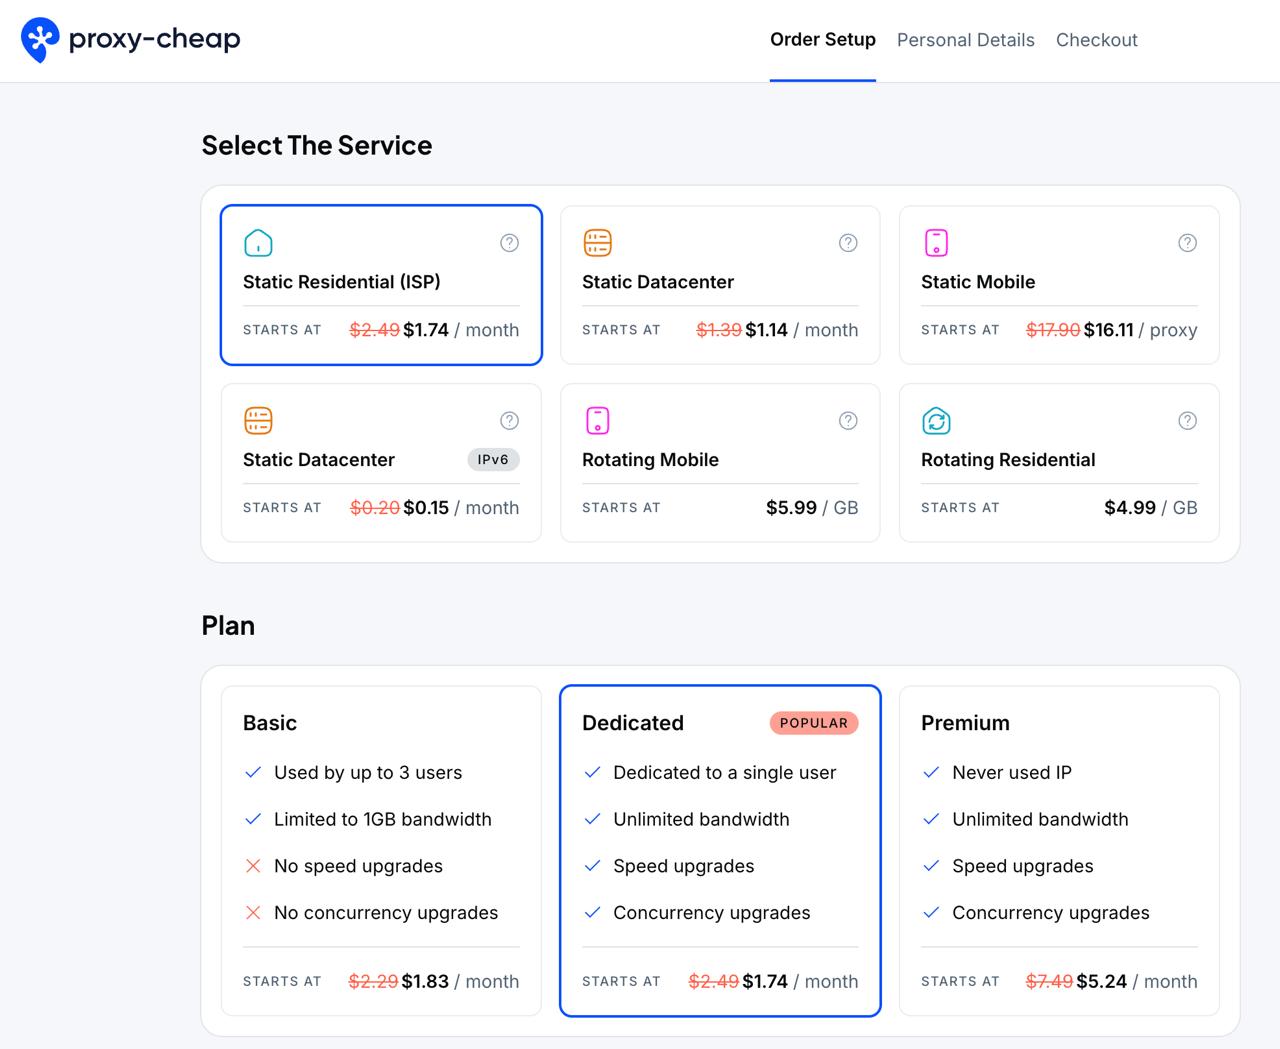Select the Static Datacenter service card
The image size is (1280, 1049).
point(719,285)
